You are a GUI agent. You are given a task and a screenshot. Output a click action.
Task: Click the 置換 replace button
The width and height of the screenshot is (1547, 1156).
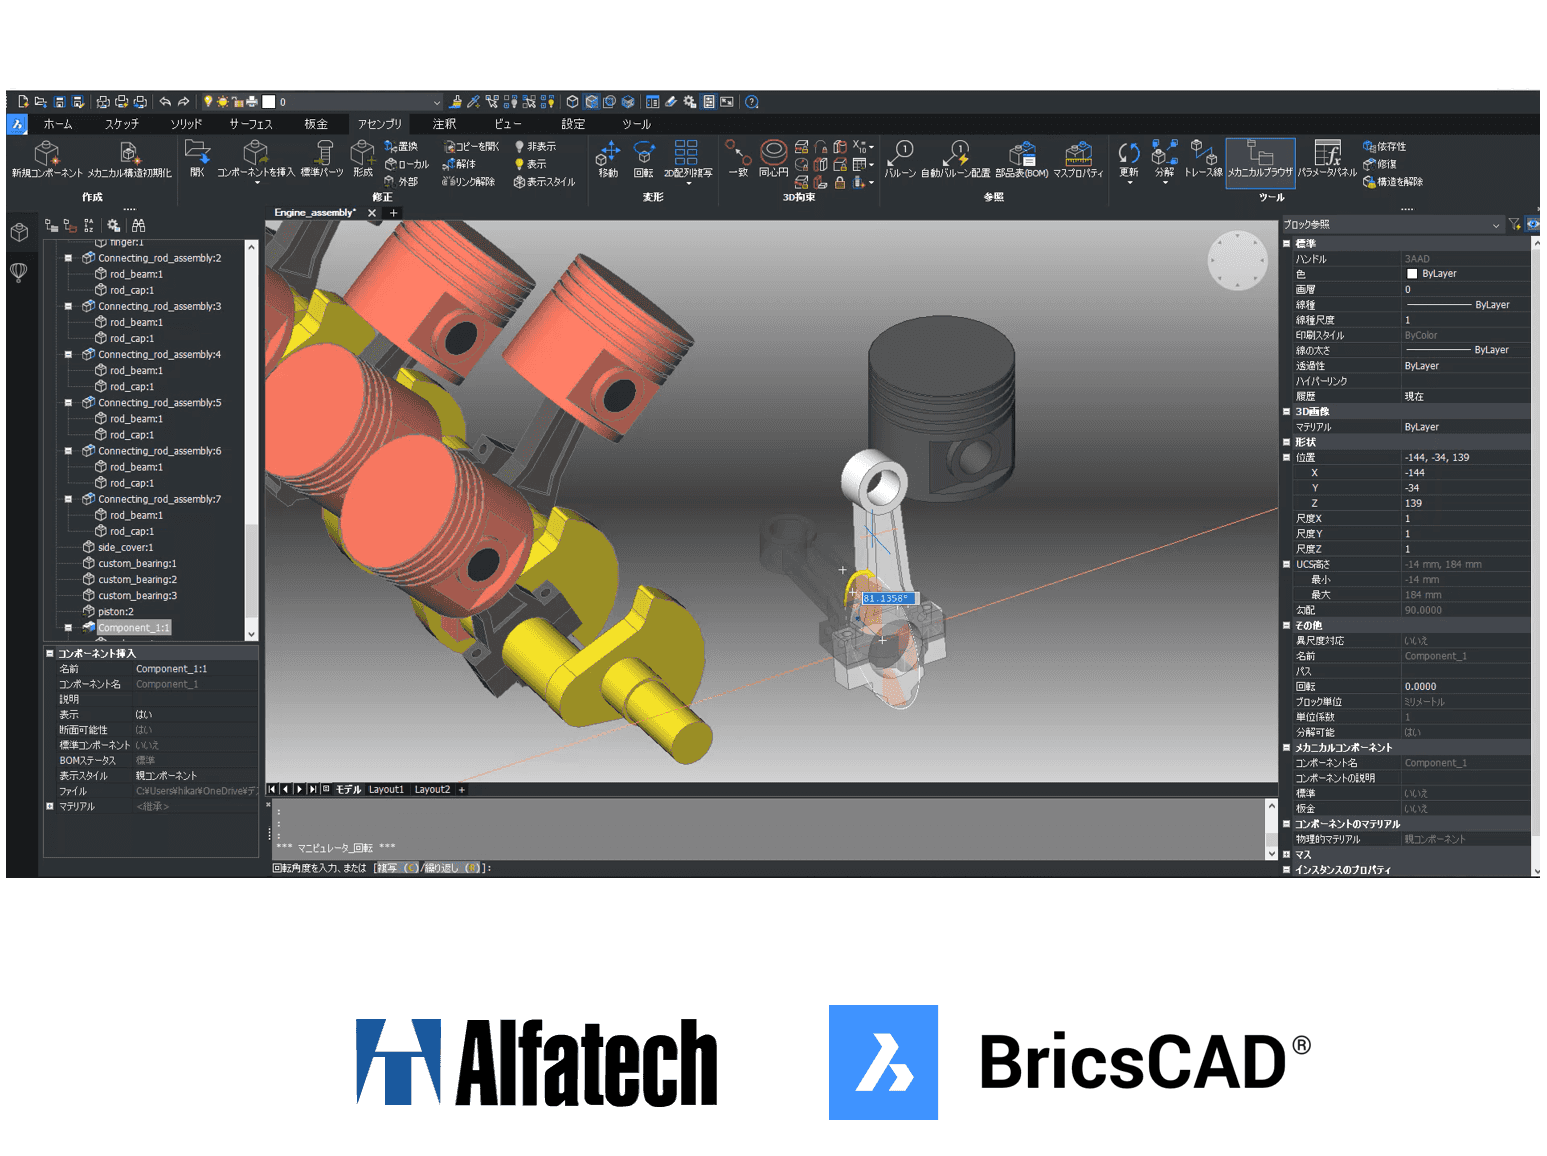click(401, 146)
